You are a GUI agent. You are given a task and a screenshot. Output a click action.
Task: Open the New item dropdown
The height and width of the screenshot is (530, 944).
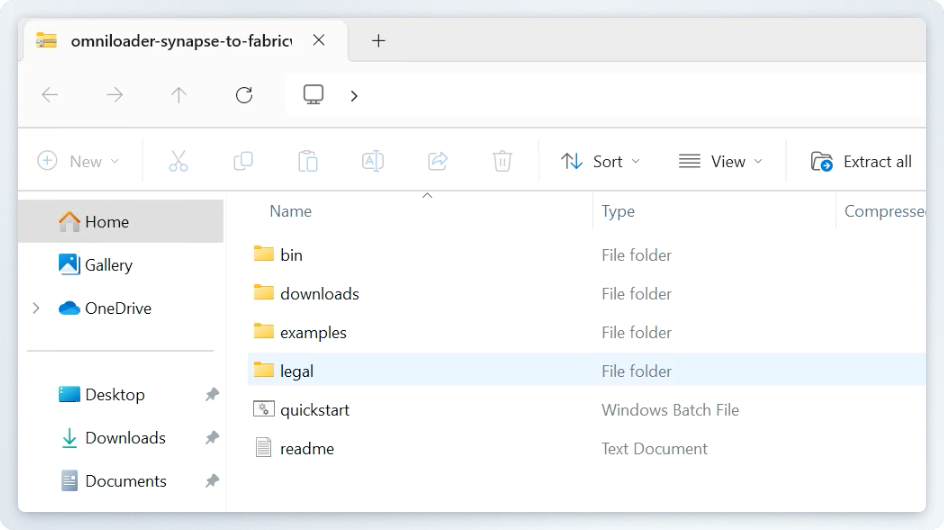pyautogui.click(x=78, y=161)
